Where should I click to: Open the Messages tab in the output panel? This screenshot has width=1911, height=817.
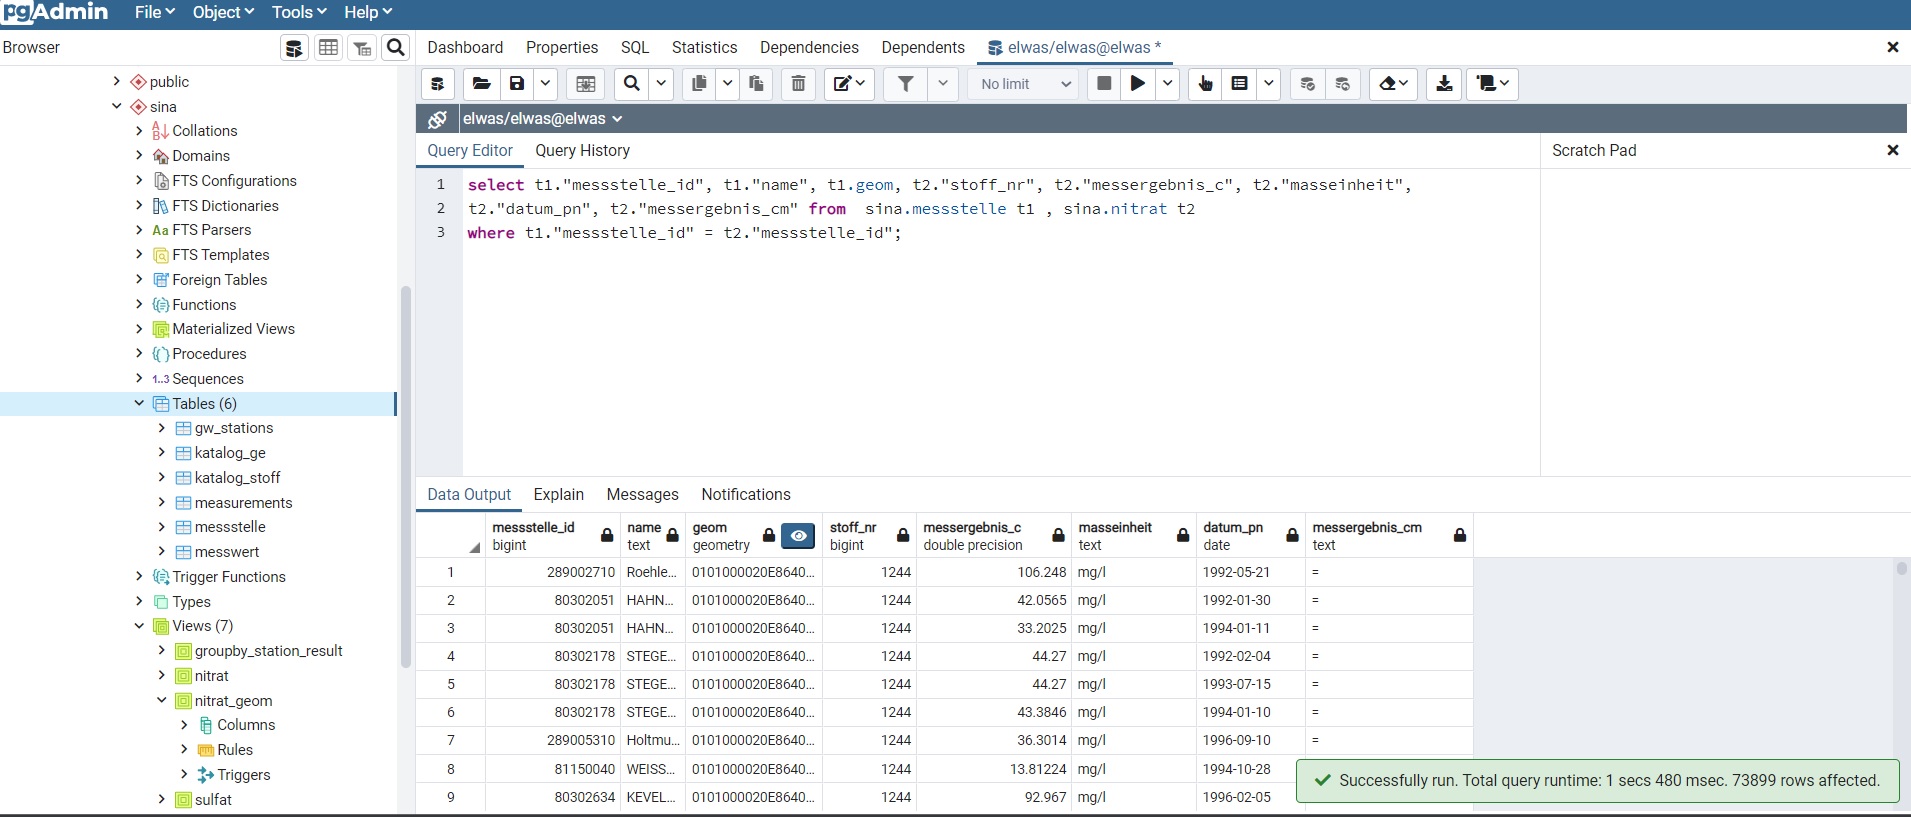[x=642, y=495]
